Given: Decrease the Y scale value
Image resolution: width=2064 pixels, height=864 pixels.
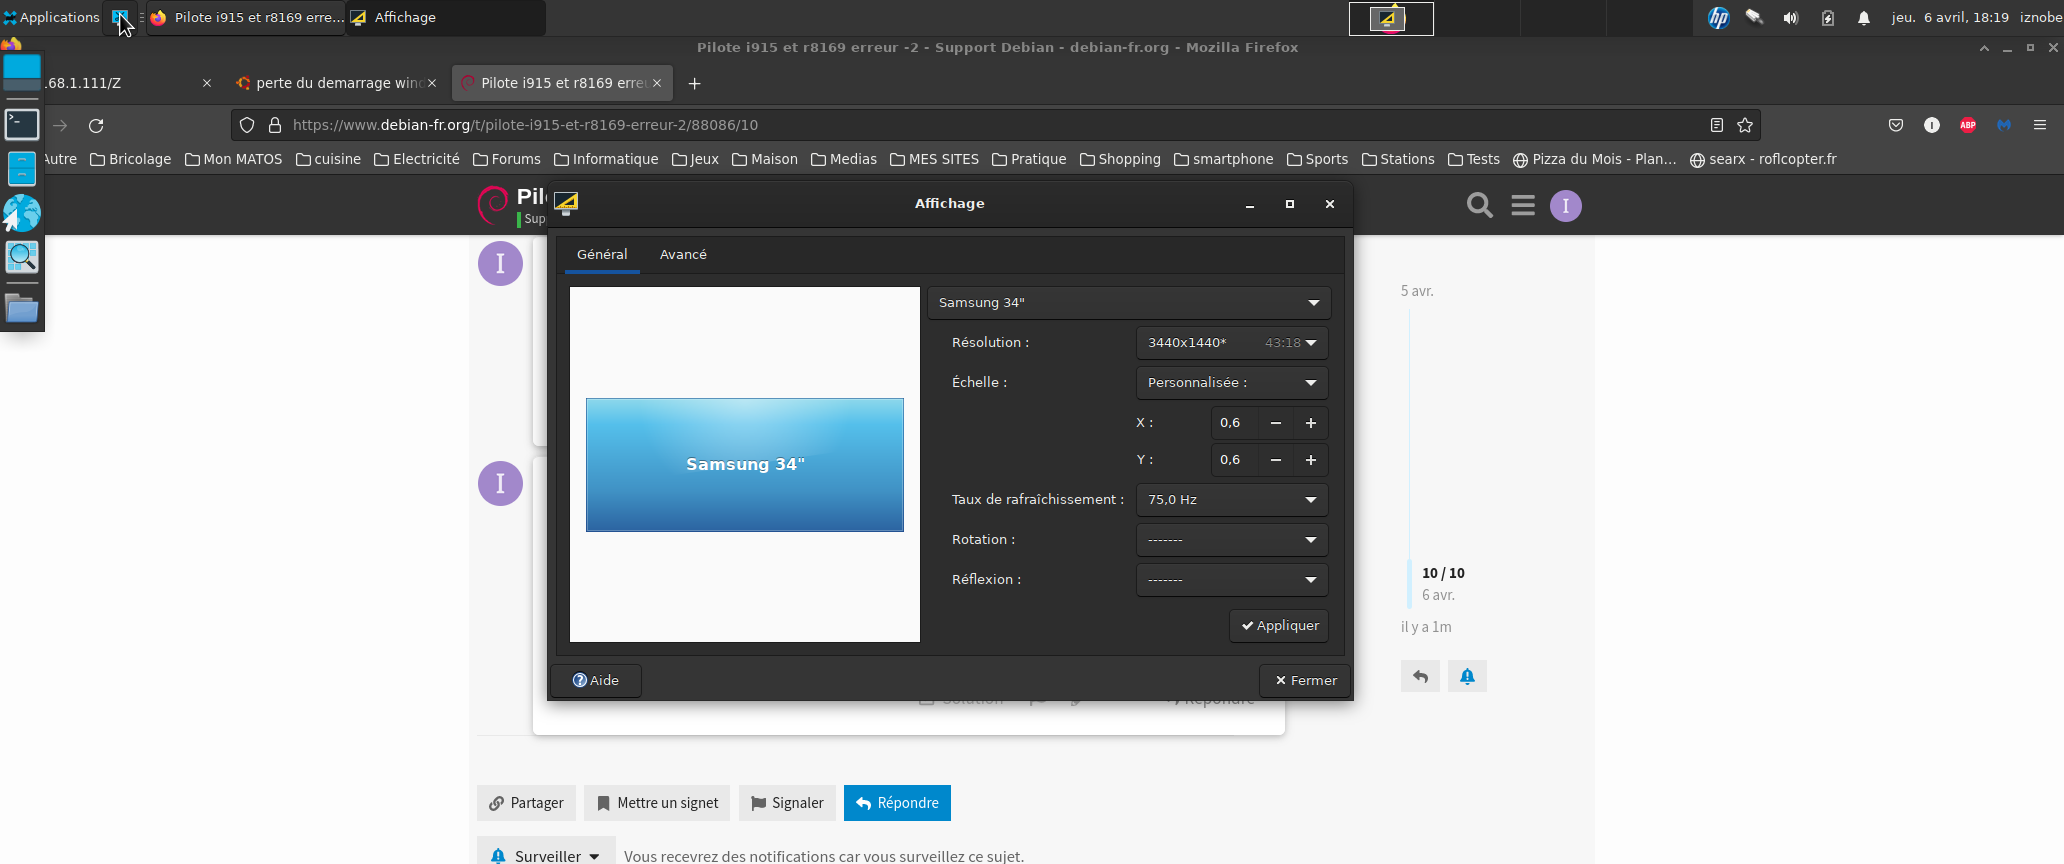Looking at the screenshot, I should (1276, 460).
